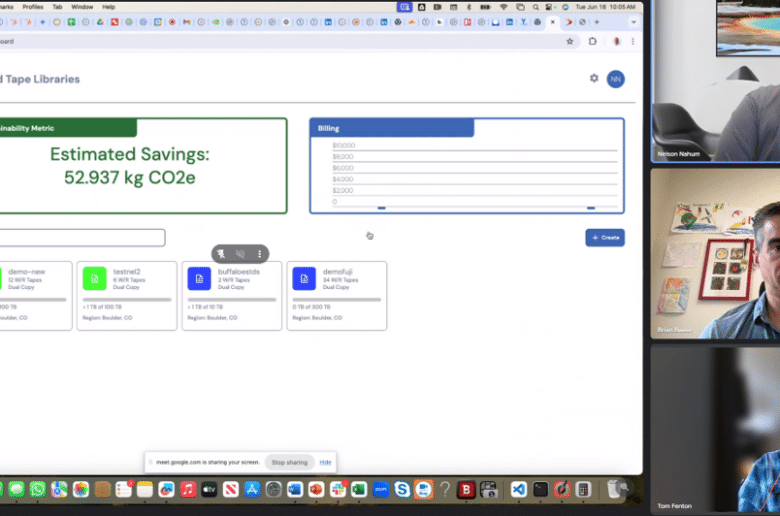Viewport: 780px width, 516px height.
Task: Click the Estimated Savings CO2e text
Action: coord(130,166)
